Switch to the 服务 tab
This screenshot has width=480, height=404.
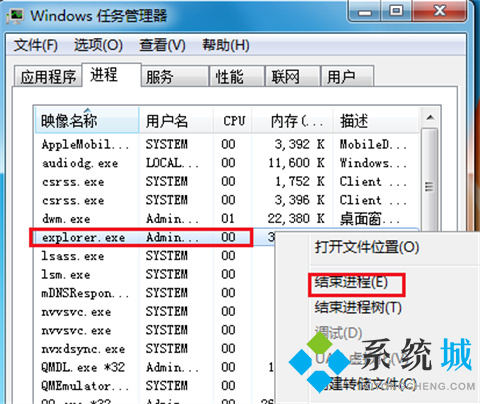175,77
